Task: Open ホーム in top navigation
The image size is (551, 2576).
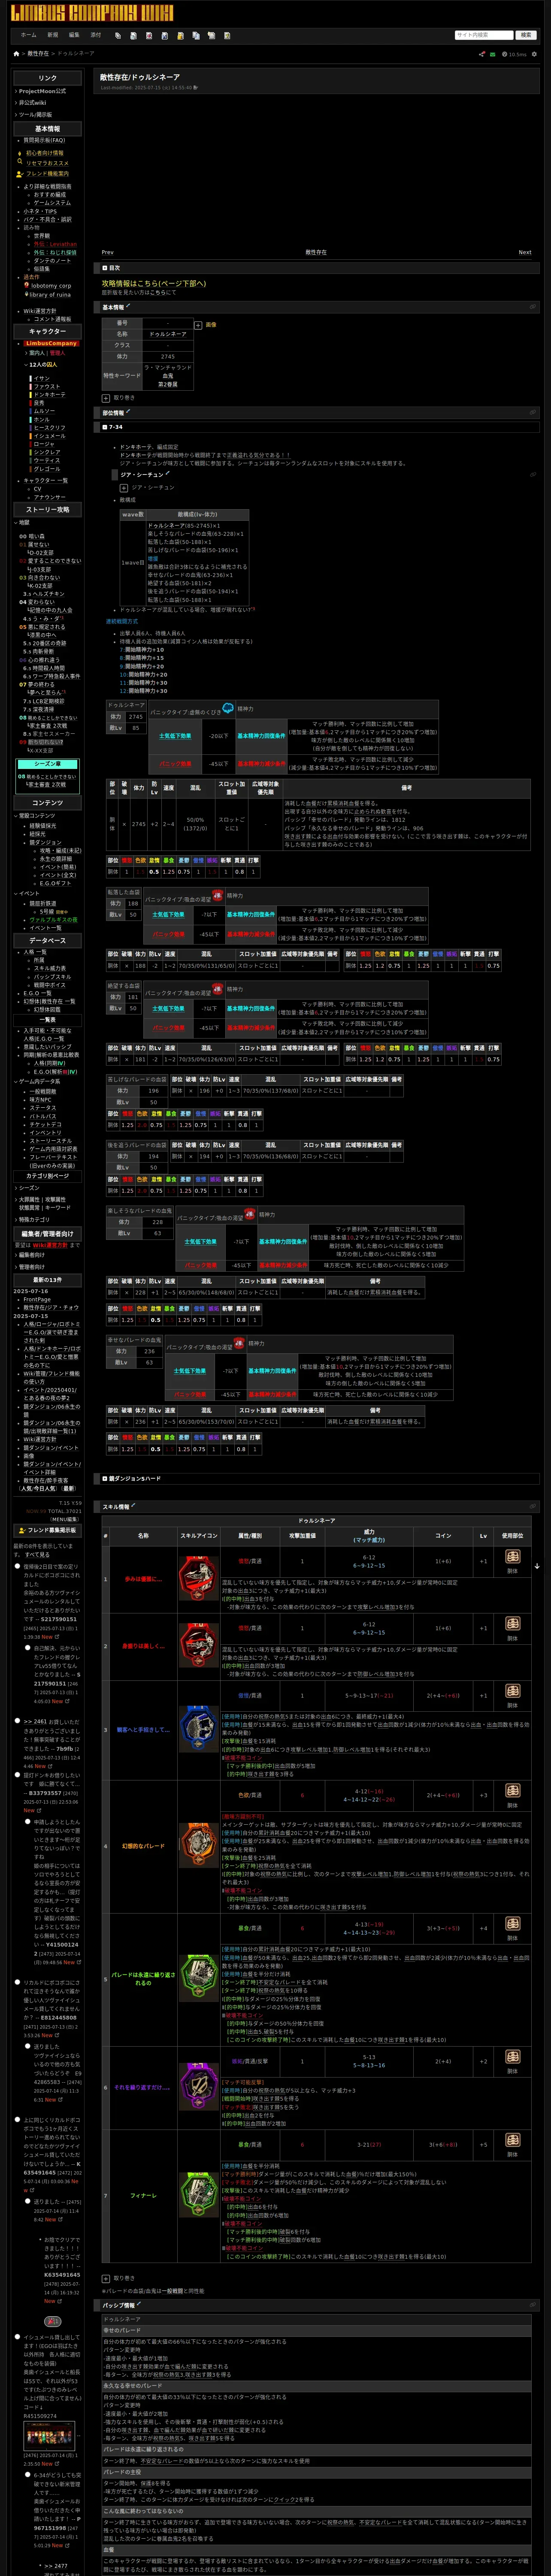Action: (x=29, y=35)
